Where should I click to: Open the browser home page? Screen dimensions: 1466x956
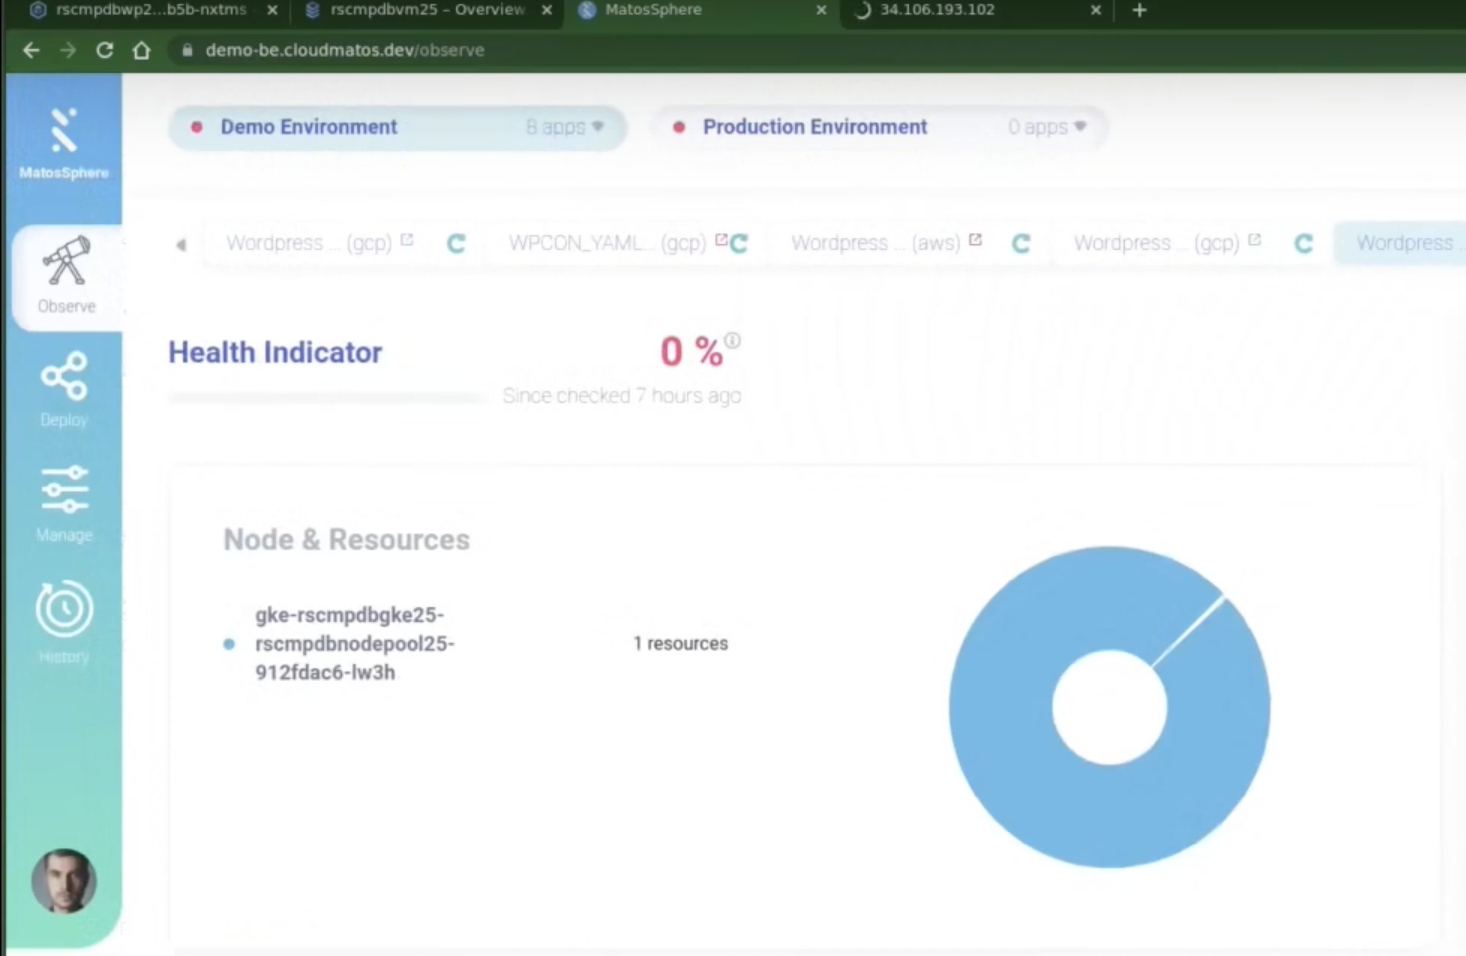[x=141, y=50]
